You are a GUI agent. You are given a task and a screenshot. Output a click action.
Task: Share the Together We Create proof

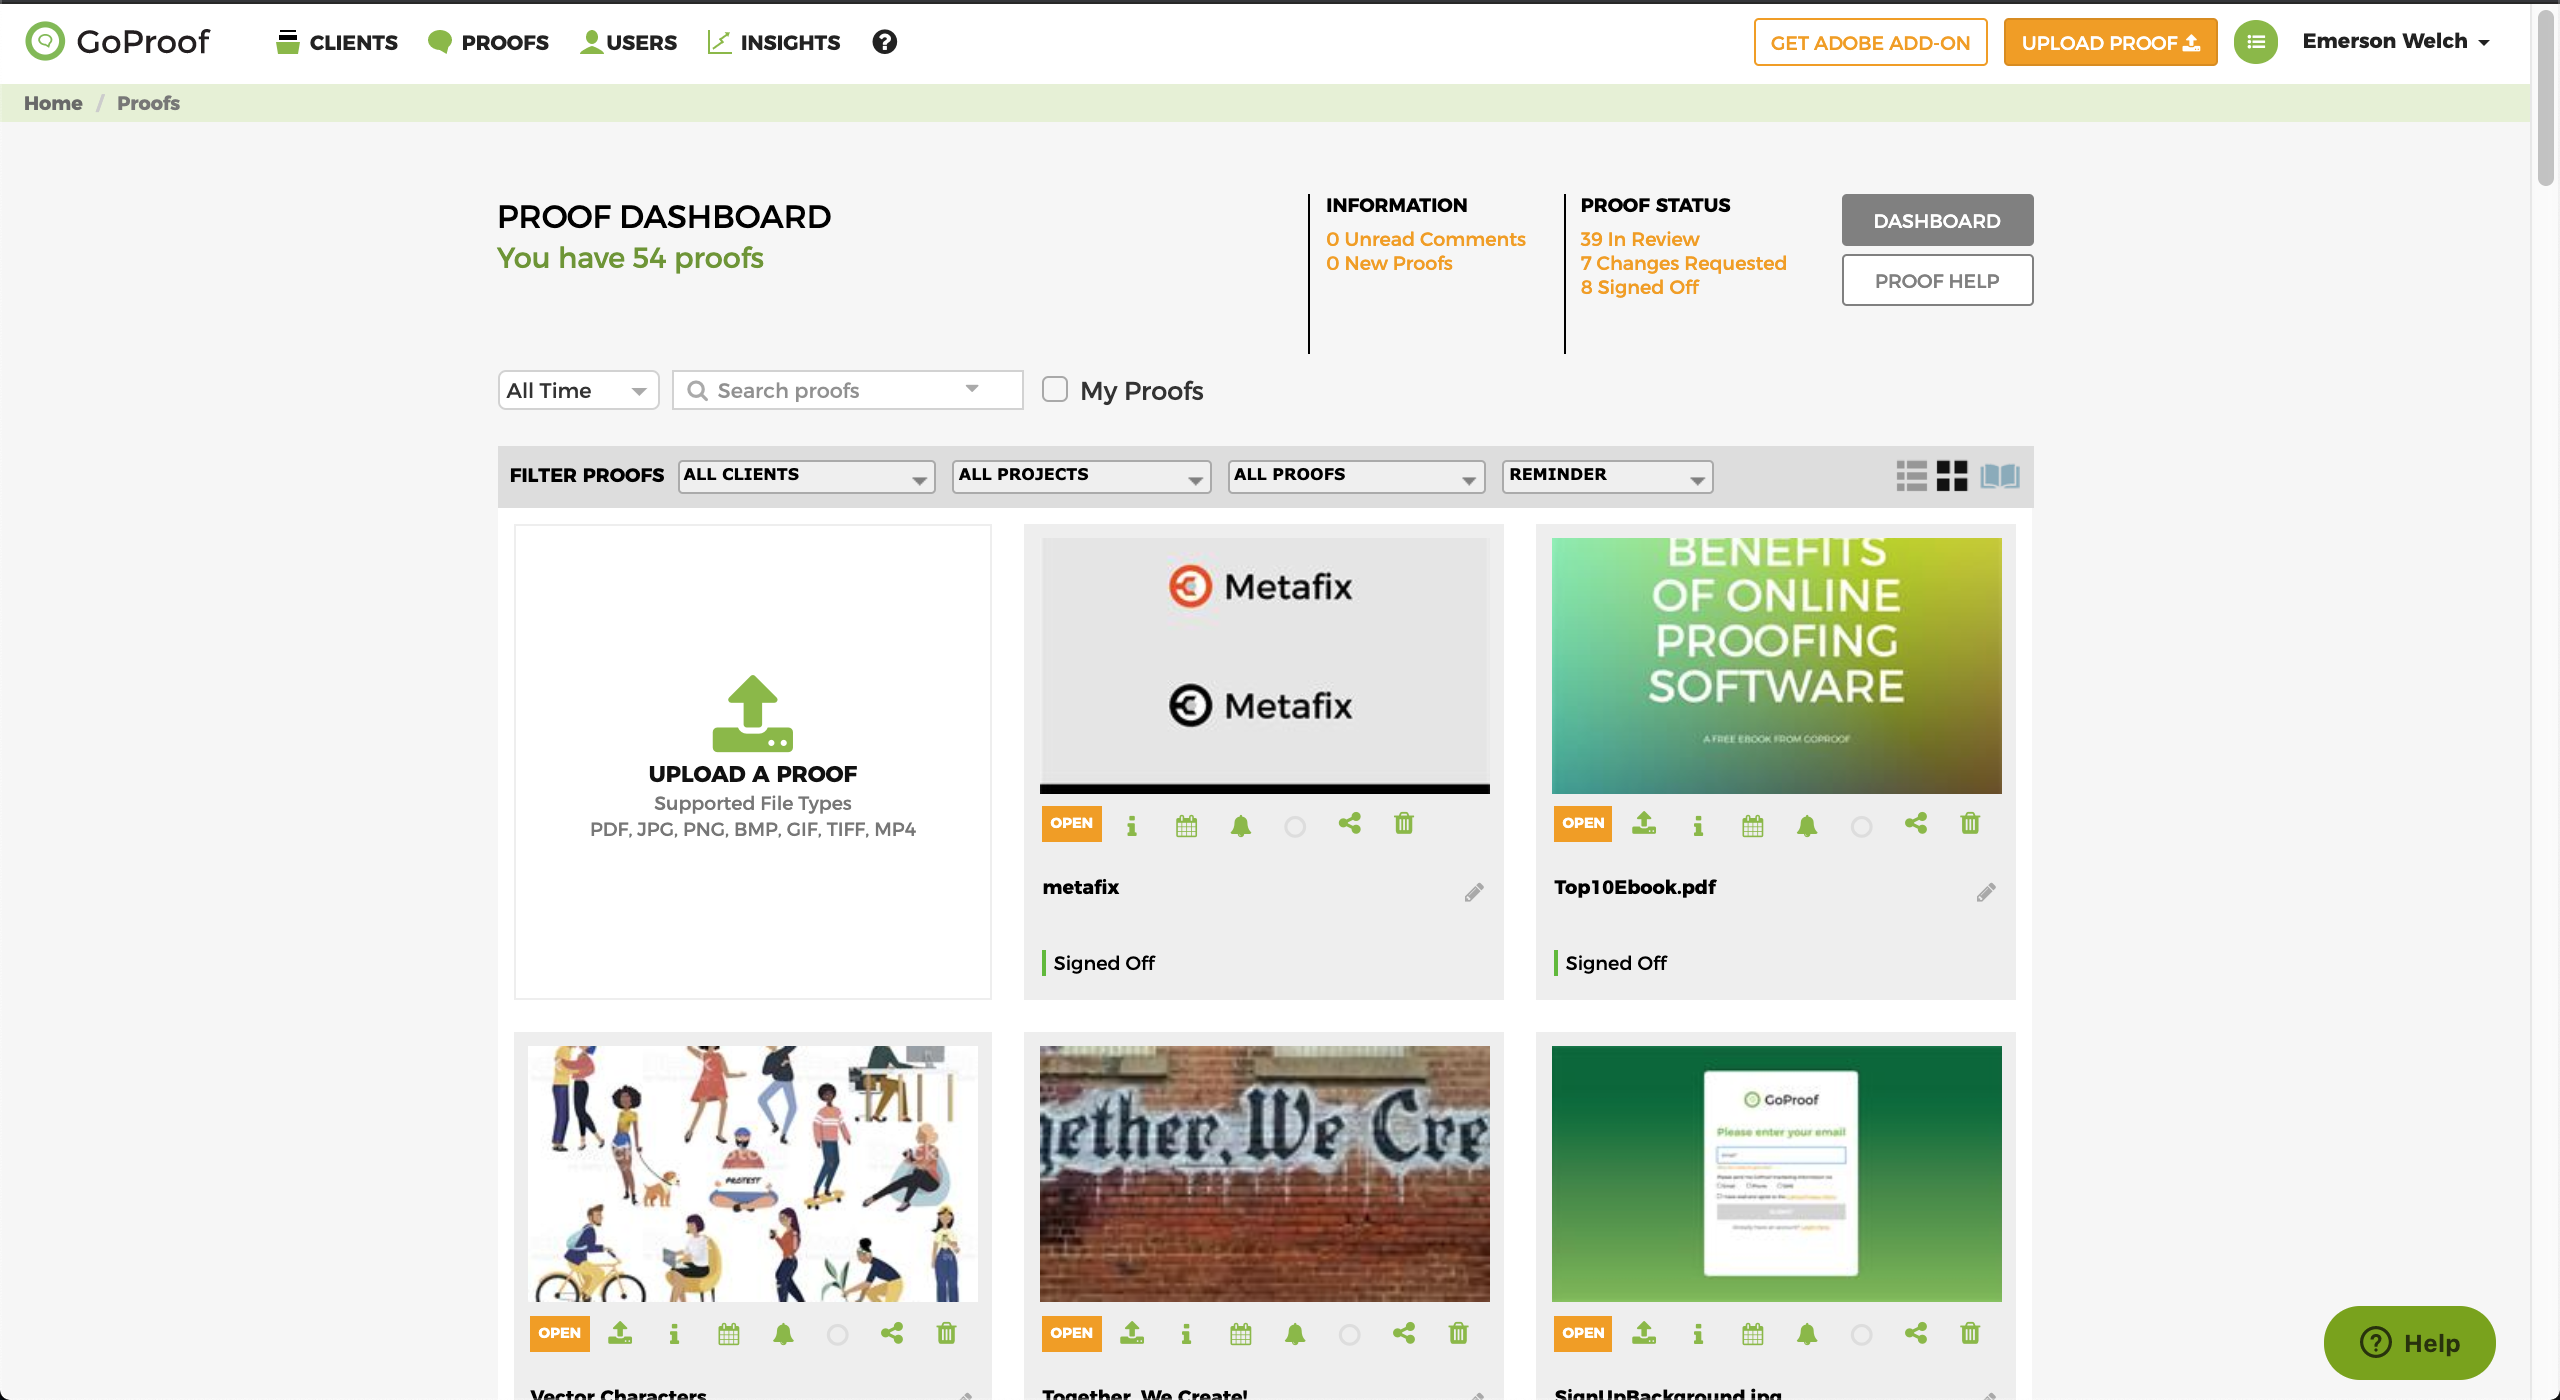point(1403,1332)
